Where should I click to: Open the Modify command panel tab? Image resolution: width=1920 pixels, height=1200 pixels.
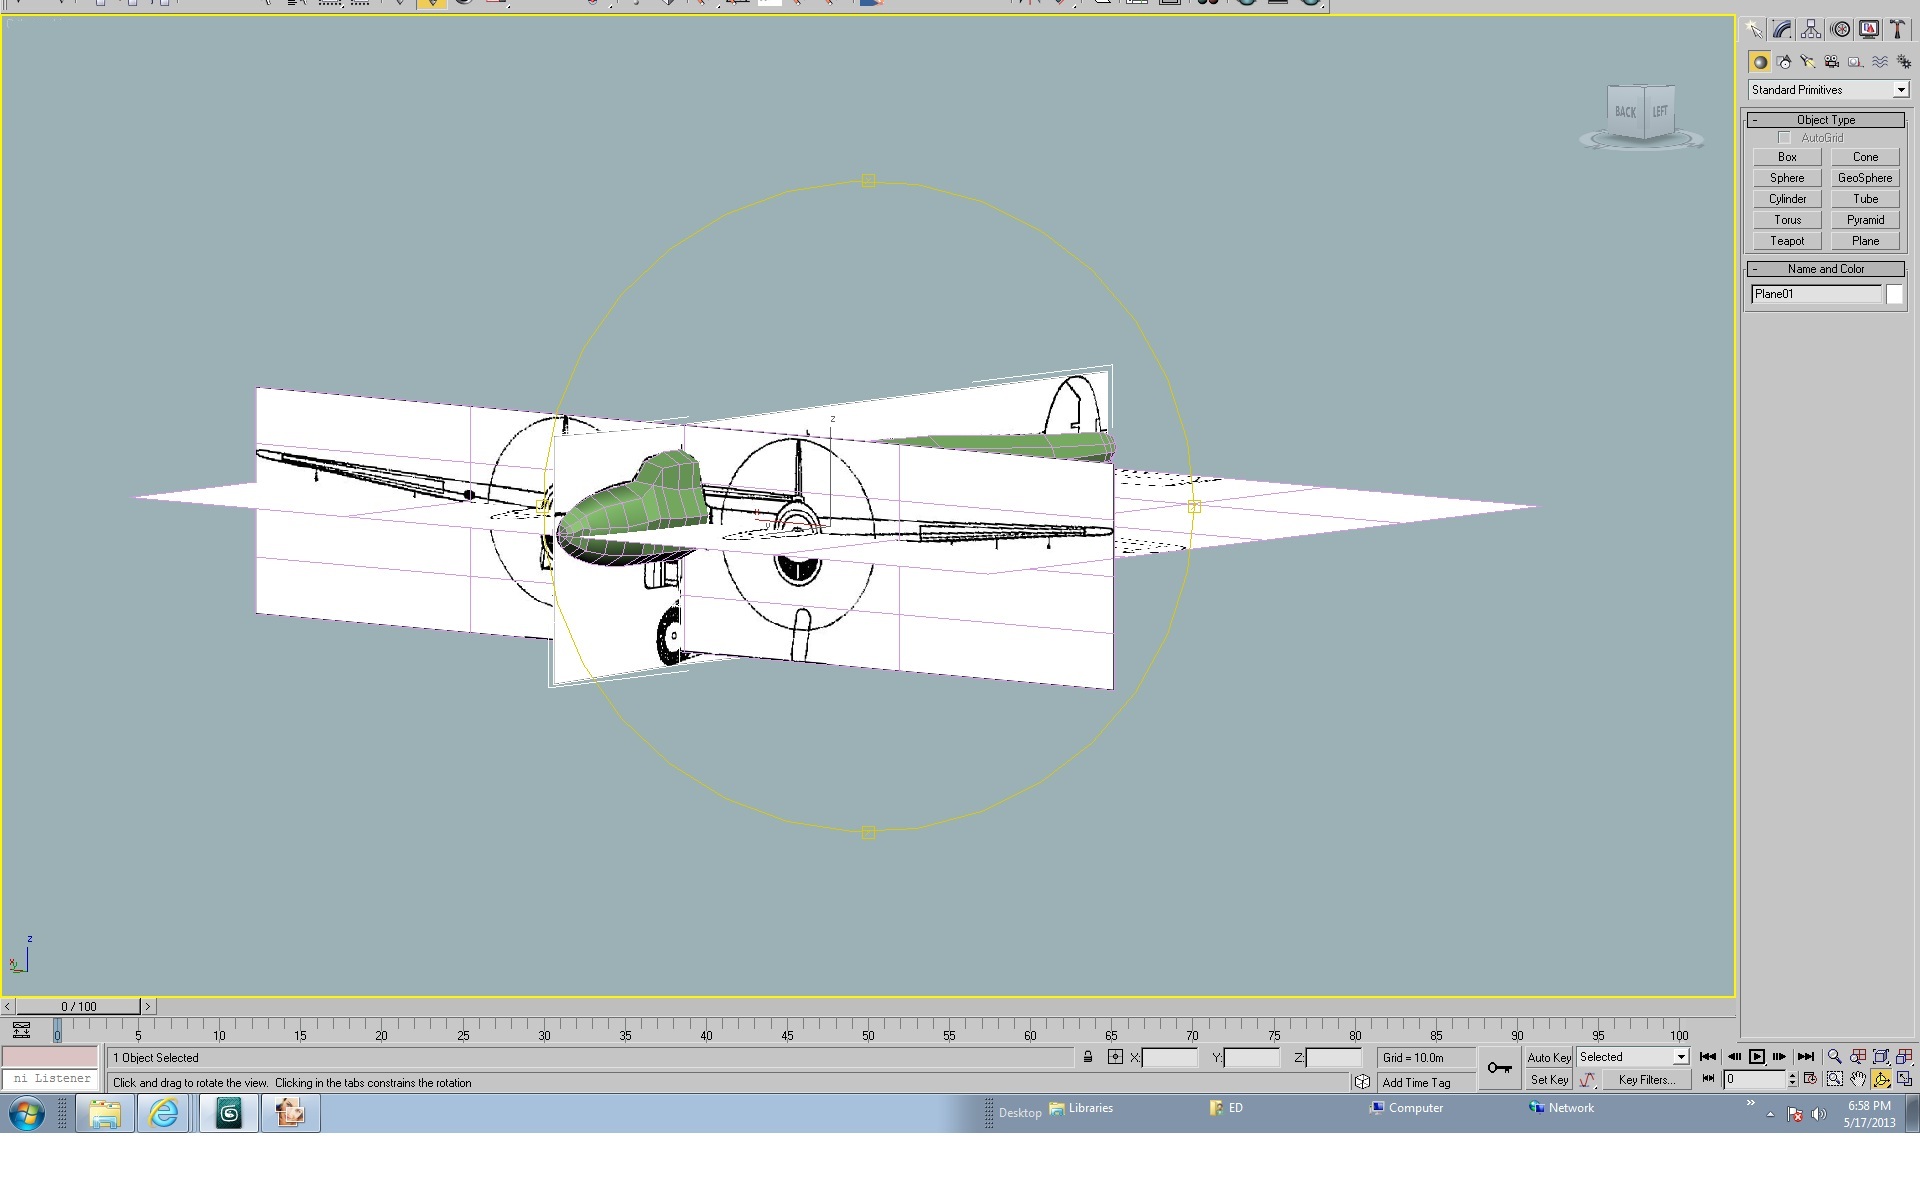pos(1782,30)
